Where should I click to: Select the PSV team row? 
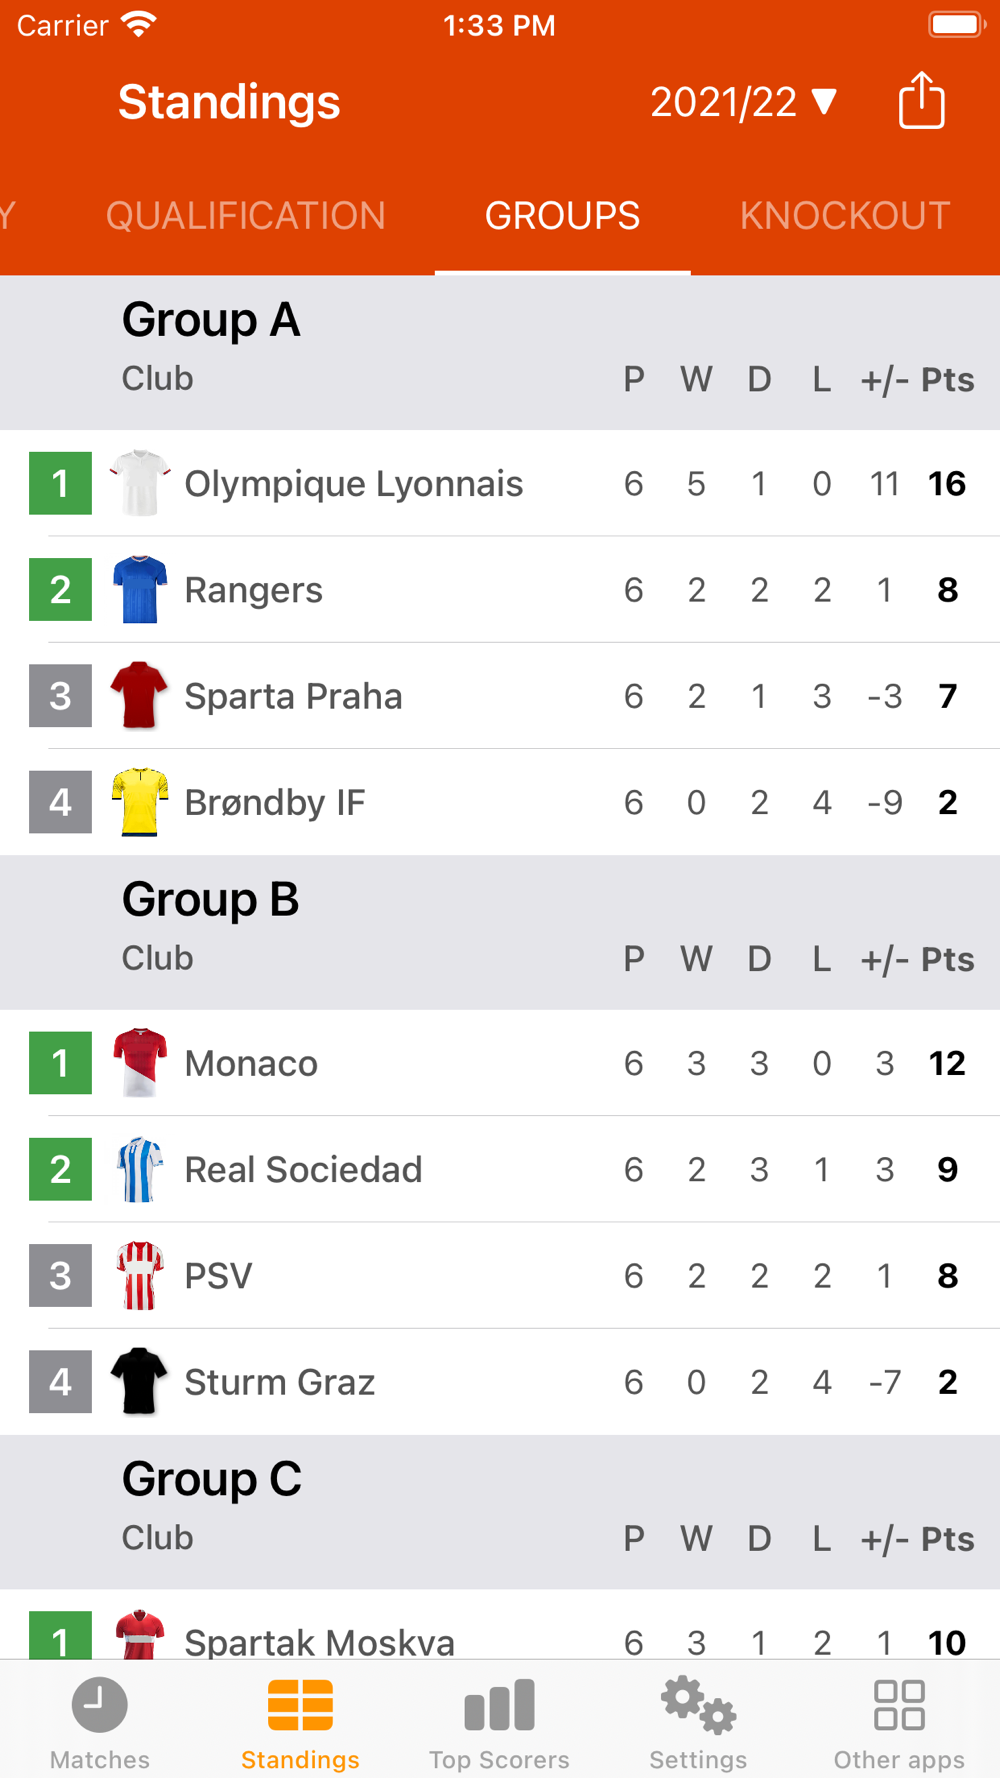point(500,1275)
